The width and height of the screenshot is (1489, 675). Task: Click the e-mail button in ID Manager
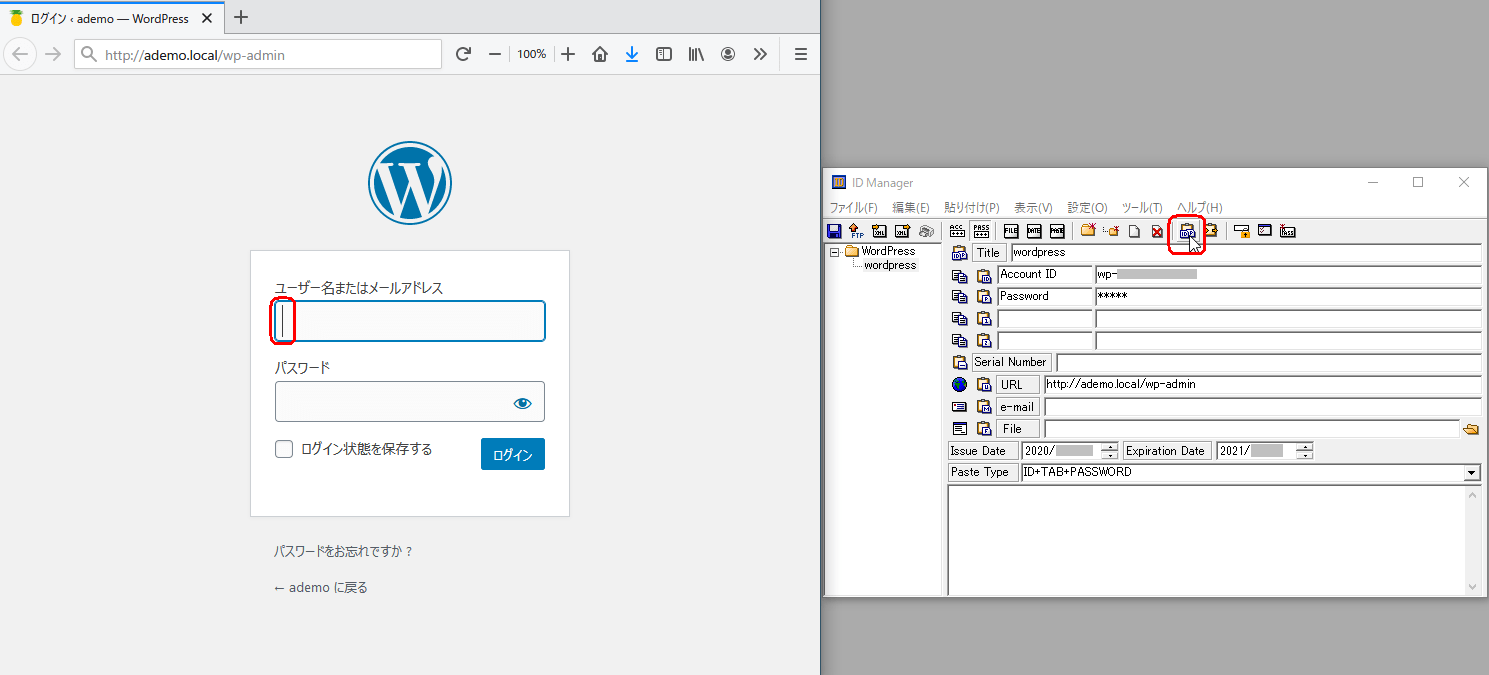(1018, 407)
